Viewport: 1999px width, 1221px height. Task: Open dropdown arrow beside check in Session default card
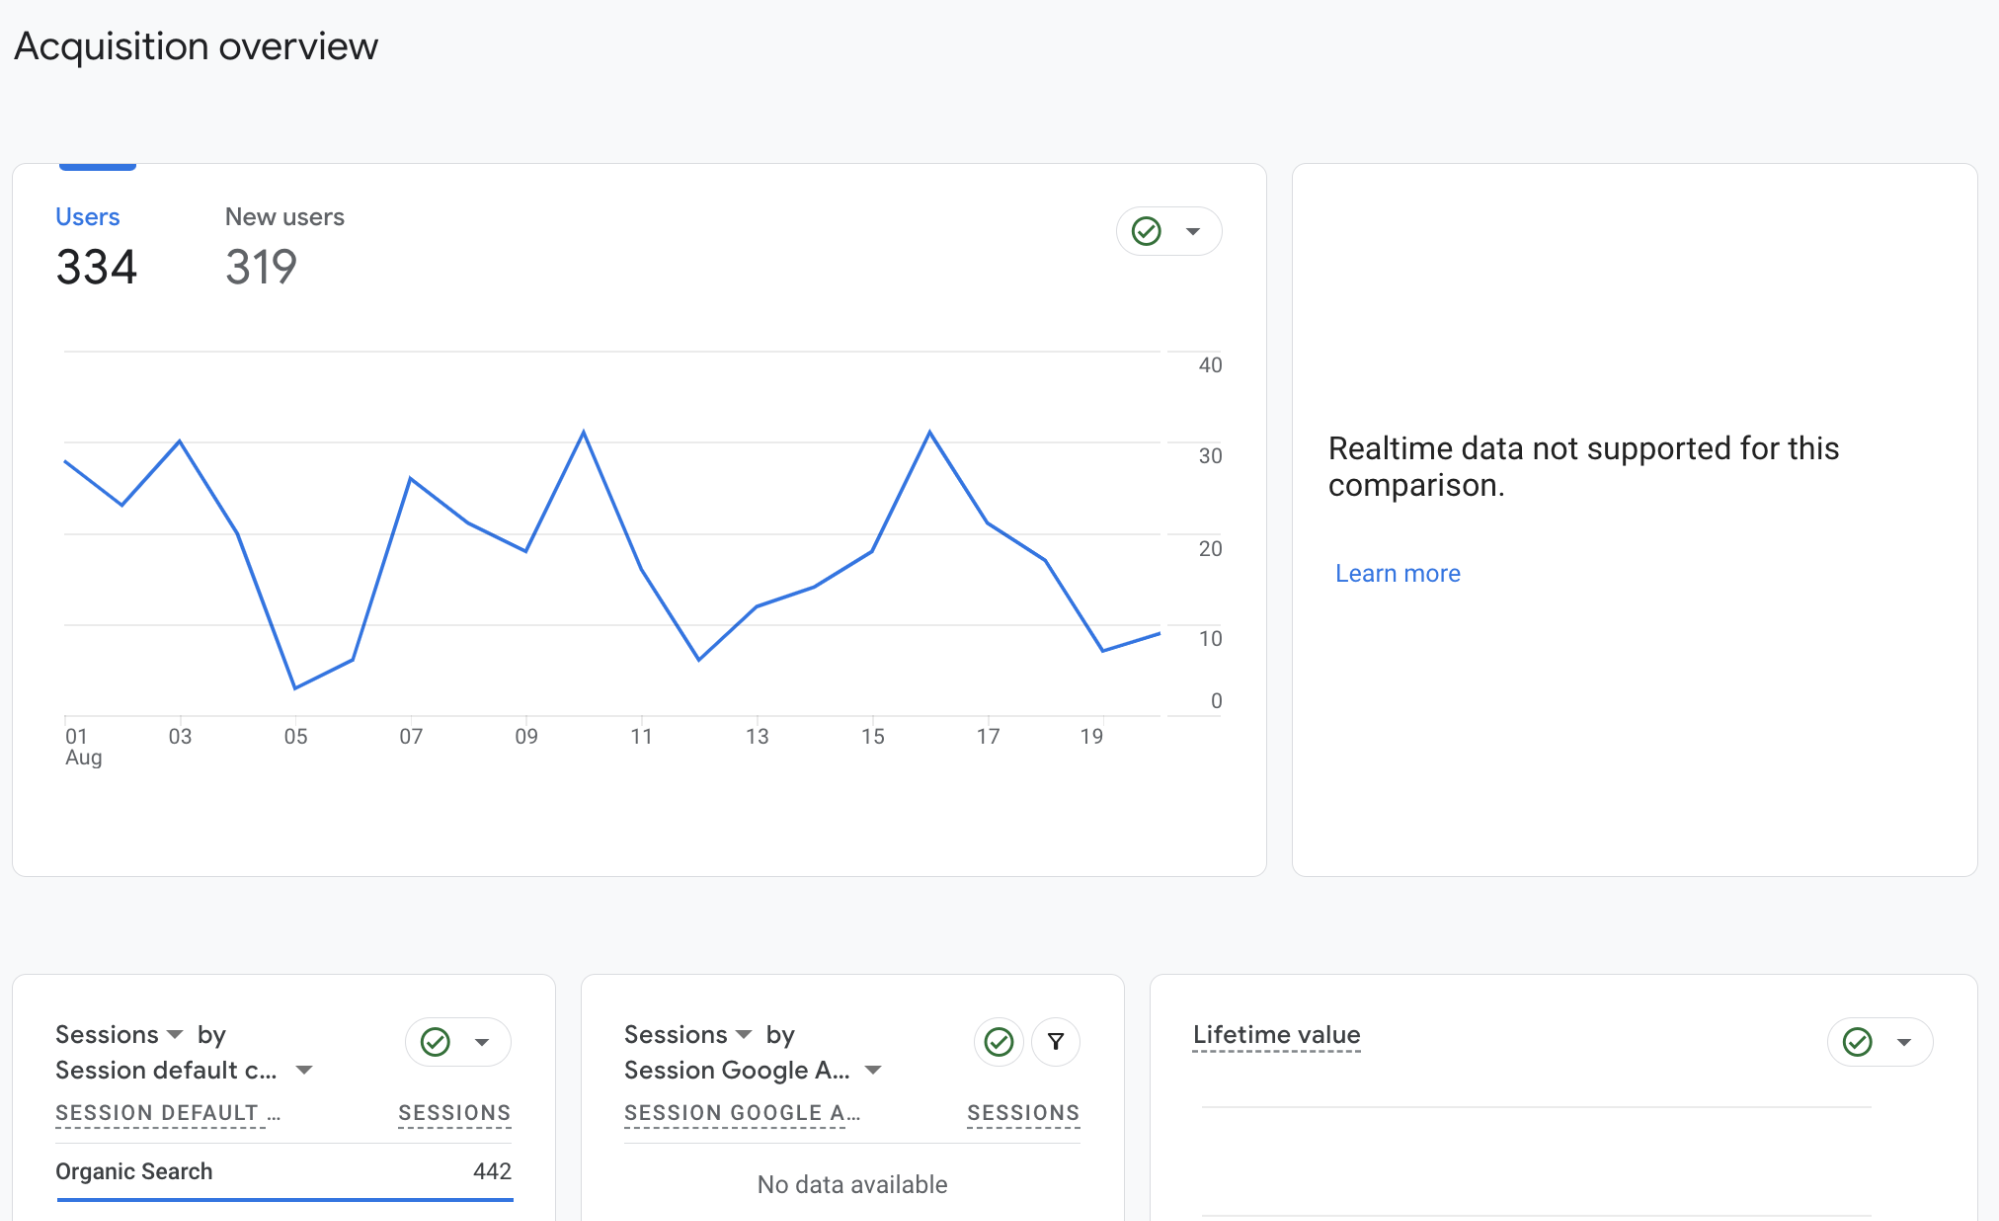[x=482, y=1042]
